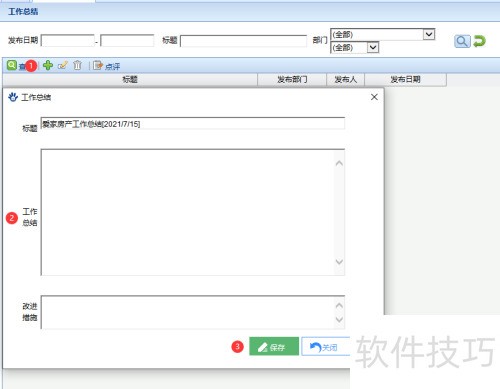Click the 标题 search field in the filter bar

243,41
